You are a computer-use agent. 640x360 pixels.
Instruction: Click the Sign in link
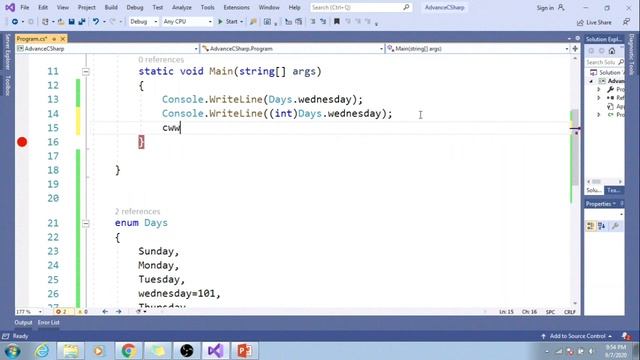pyautogui.click(x=545, y=8)
